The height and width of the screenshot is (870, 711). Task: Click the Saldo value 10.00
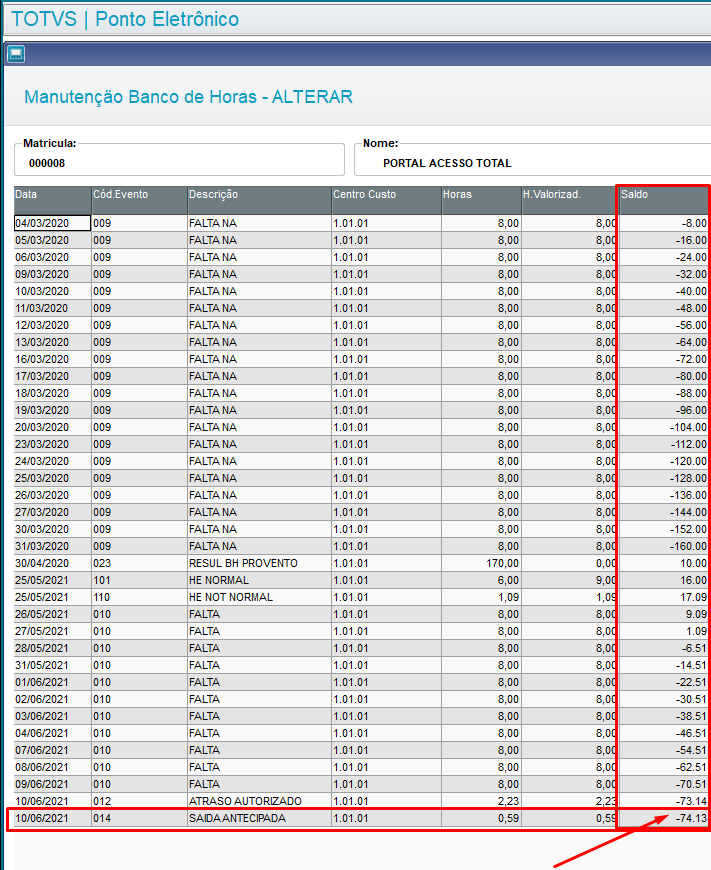click(693, 563)
